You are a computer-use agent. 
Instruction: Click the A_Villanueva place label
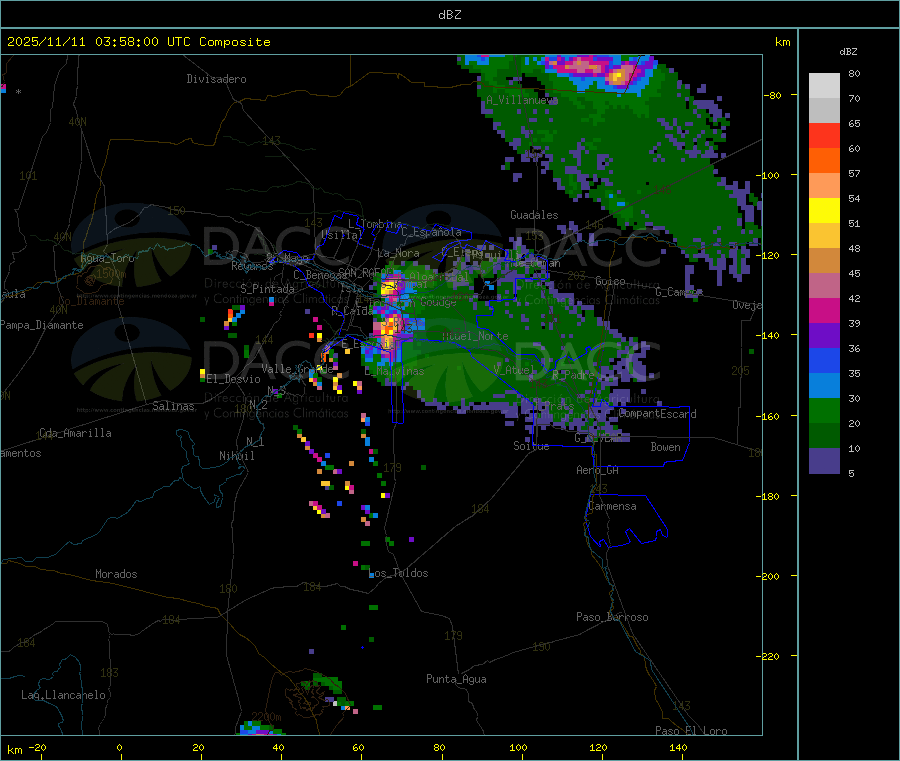click(522, 100)
